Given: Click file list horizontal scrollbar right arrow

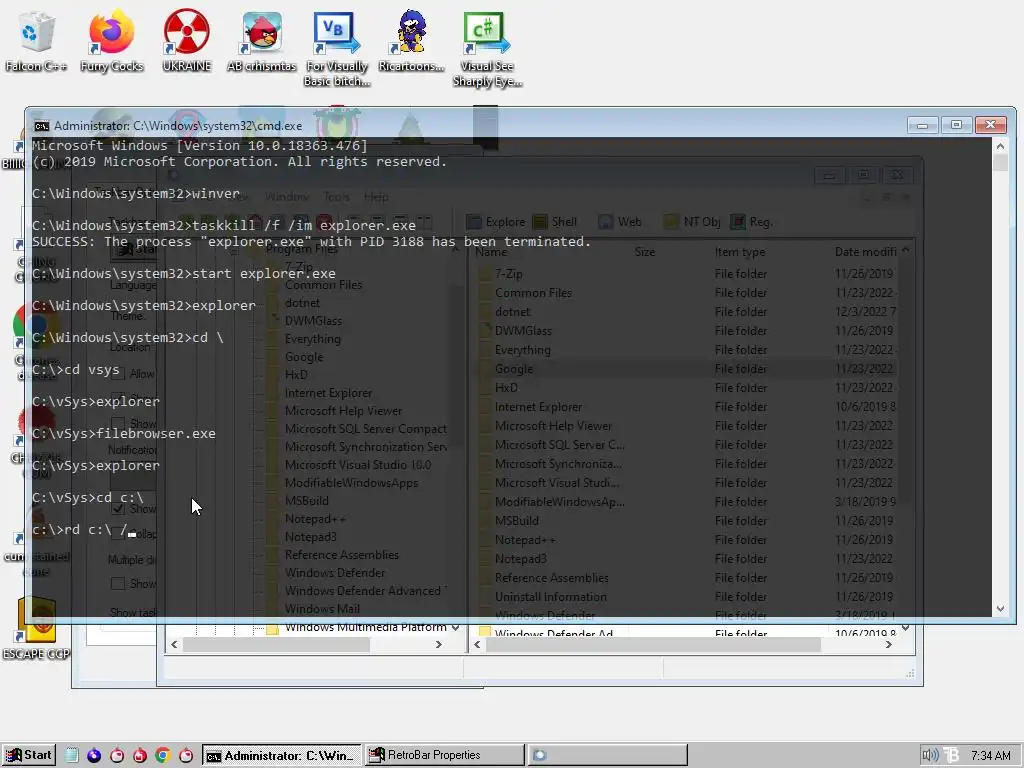Looking at the screenshot, I should [x=889, y=645].
